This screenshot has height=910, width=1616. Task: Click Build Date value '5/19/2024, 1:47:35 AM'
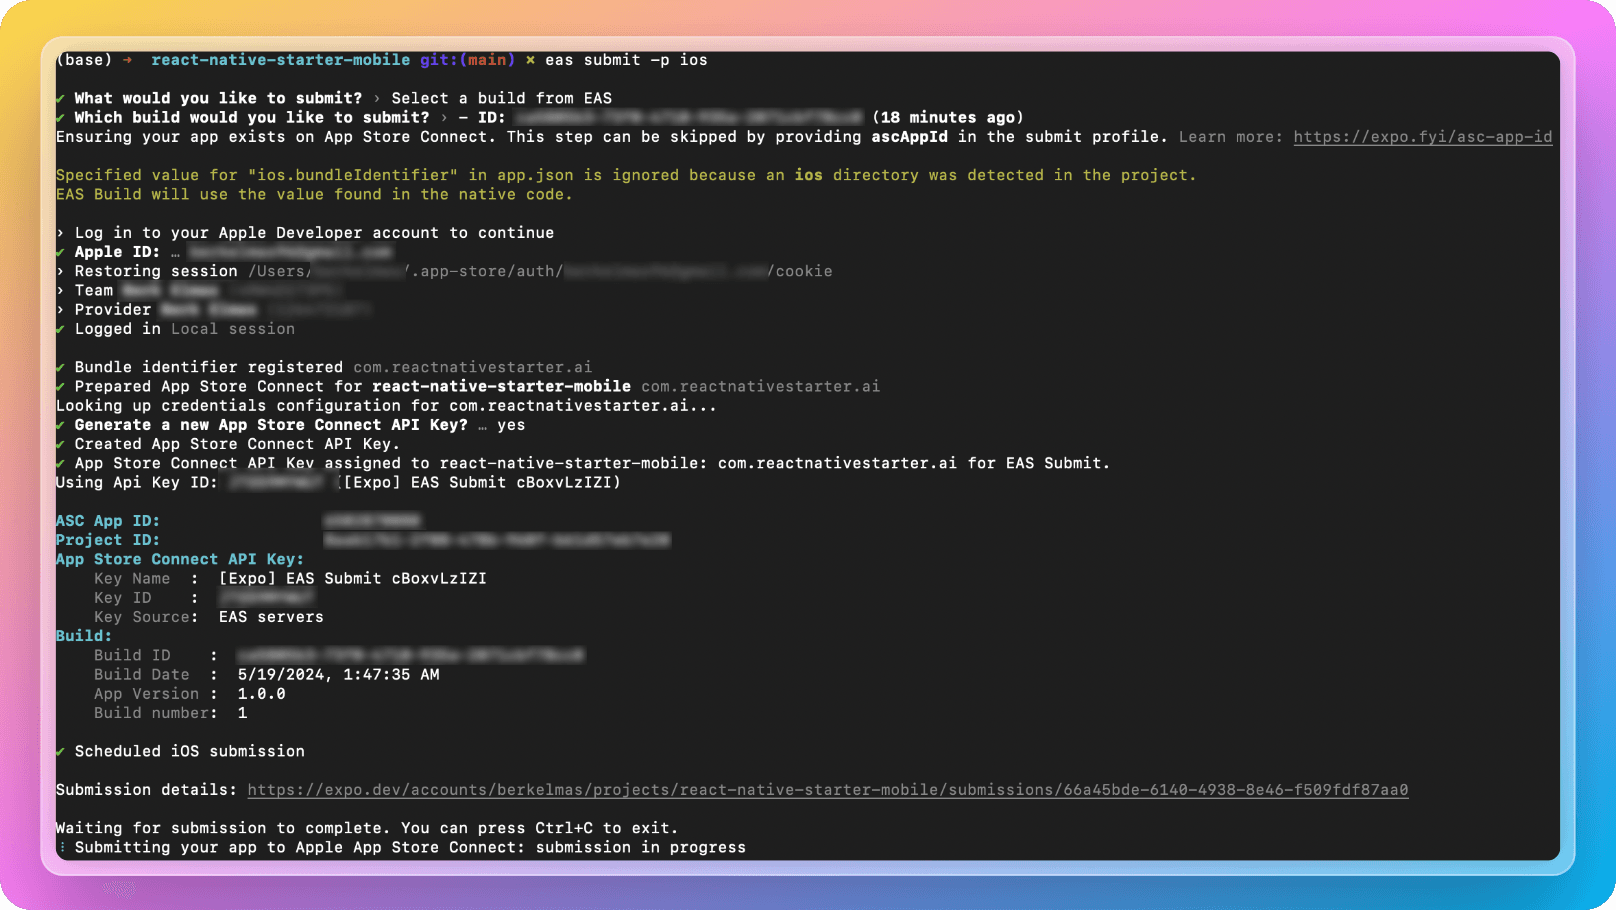pos(338,675)
